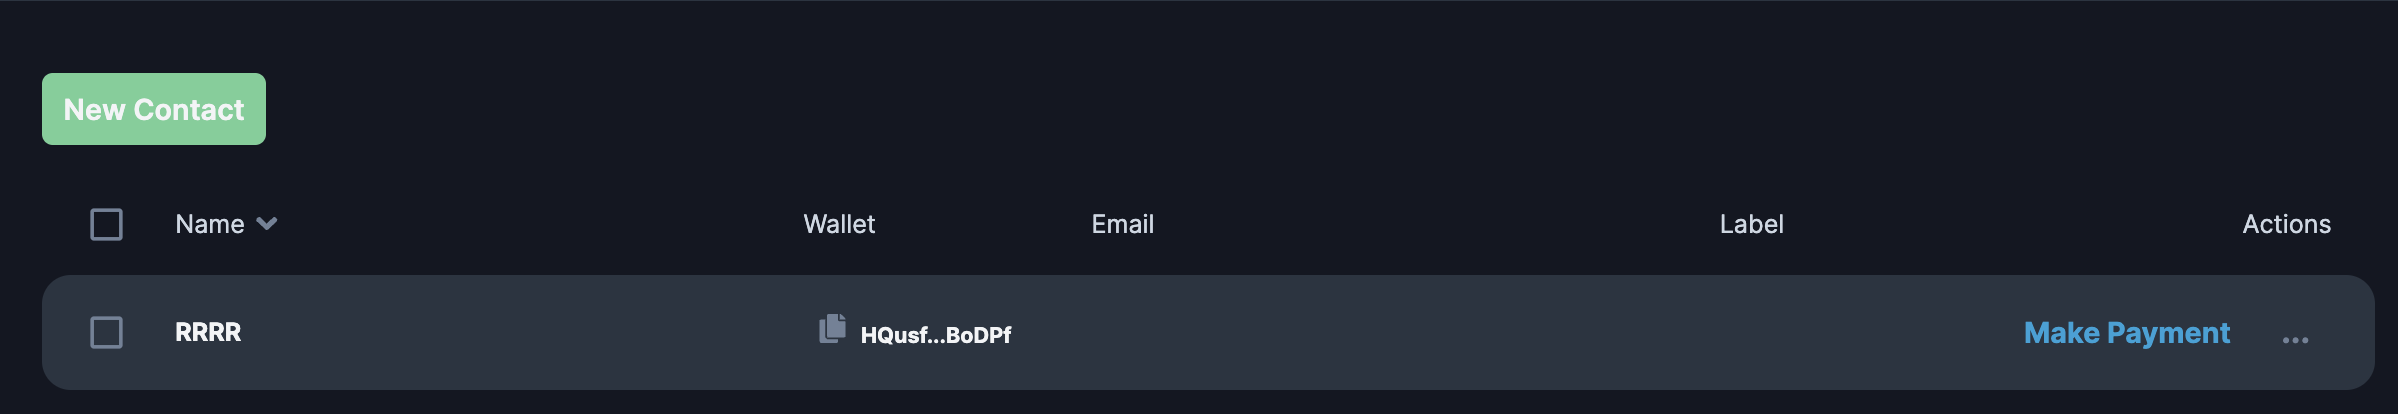This screenshot has width=2398, height=414.
Task: Click the sort chevron beside Name
Action: click(x=266, y=223)
